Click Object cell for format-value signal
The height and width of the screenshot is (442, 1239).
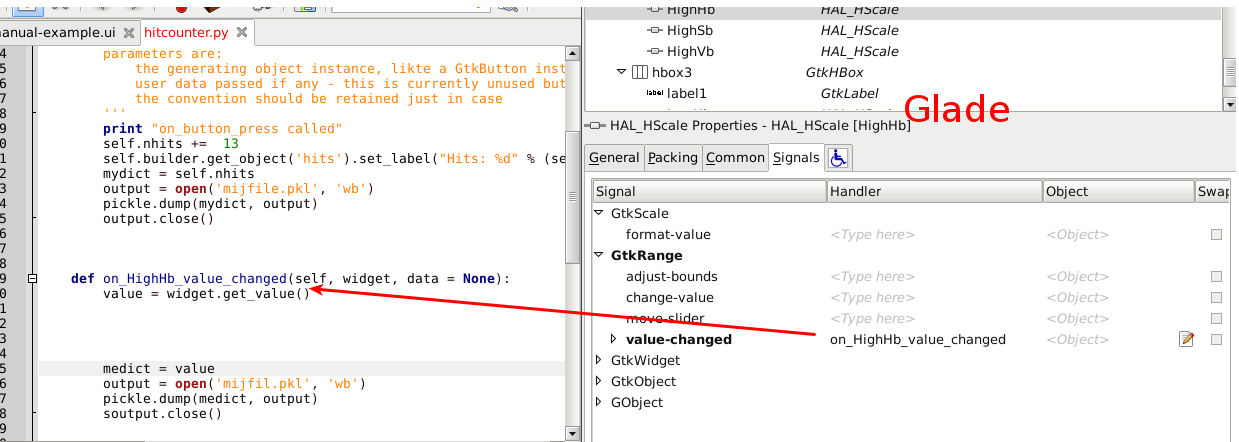click(1117, 234)
